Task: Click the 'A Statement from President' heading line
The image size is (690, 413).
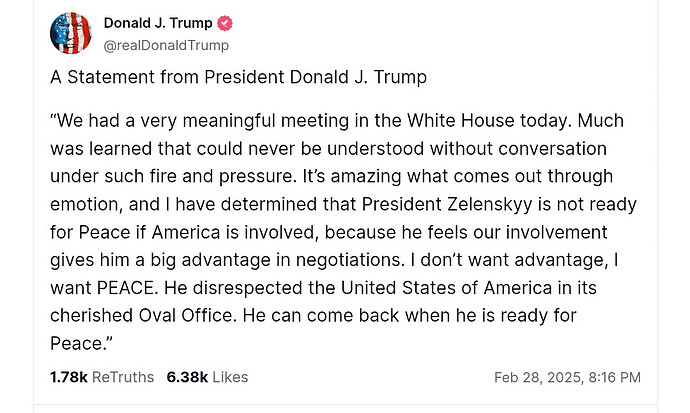Action: [167, 77]
